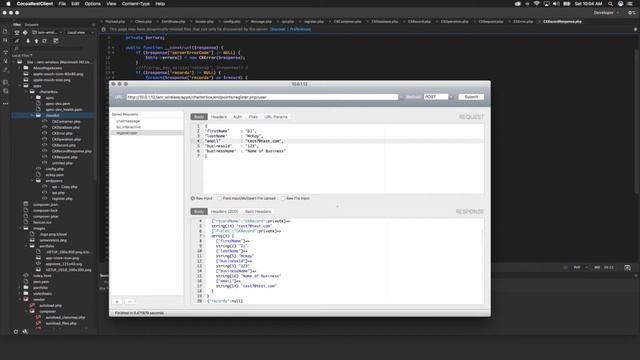Click the expand Files panel icon

(56, 41)
